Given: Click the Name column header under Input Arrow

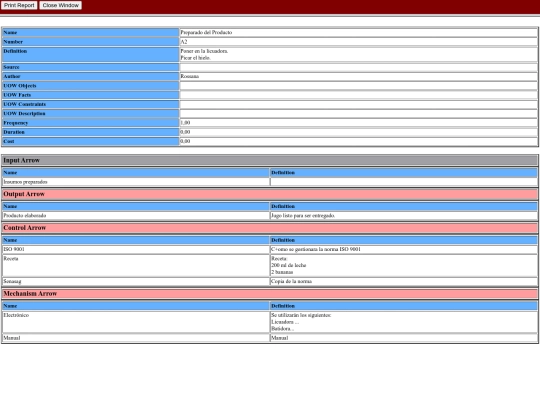Looking at the screenshot, I should pos(136,173).
